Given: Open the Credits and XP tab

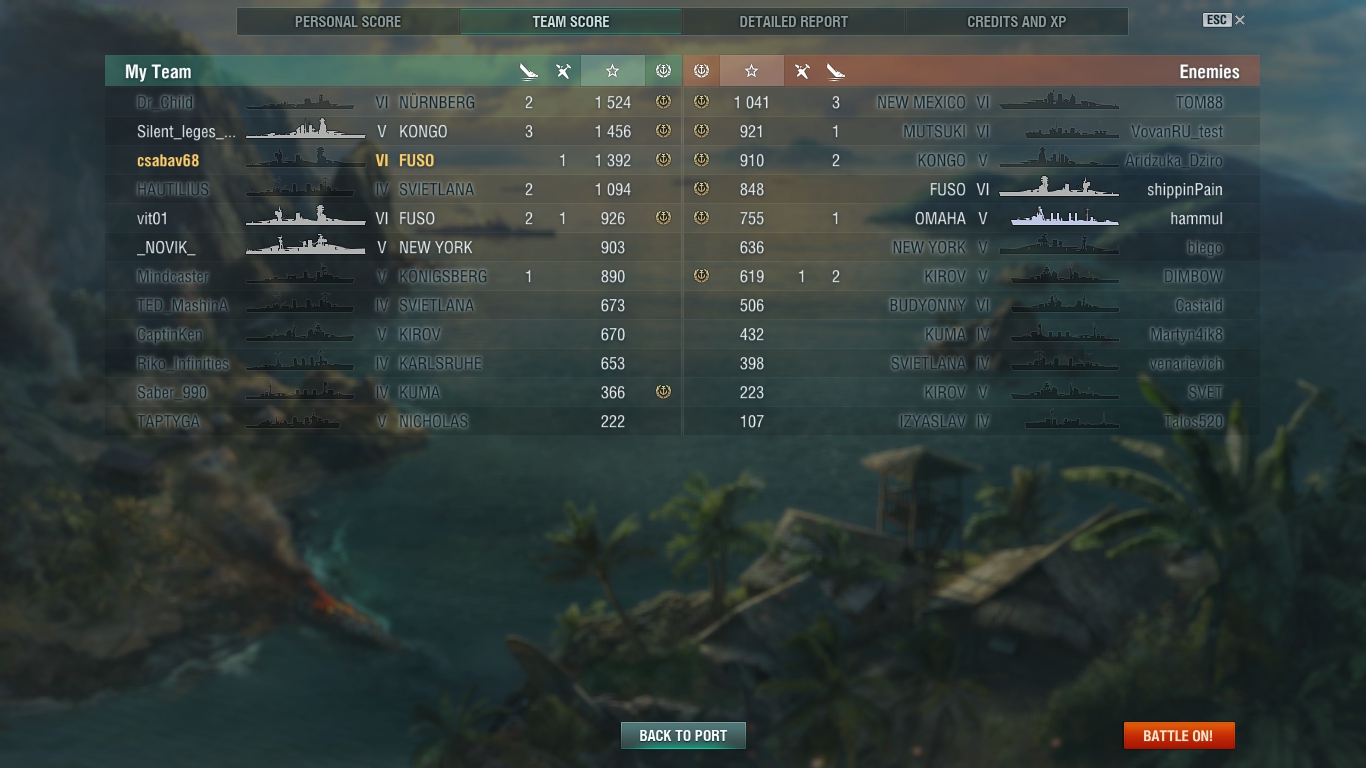Looking at the screenshot, I should click(x=1017, y=21).
